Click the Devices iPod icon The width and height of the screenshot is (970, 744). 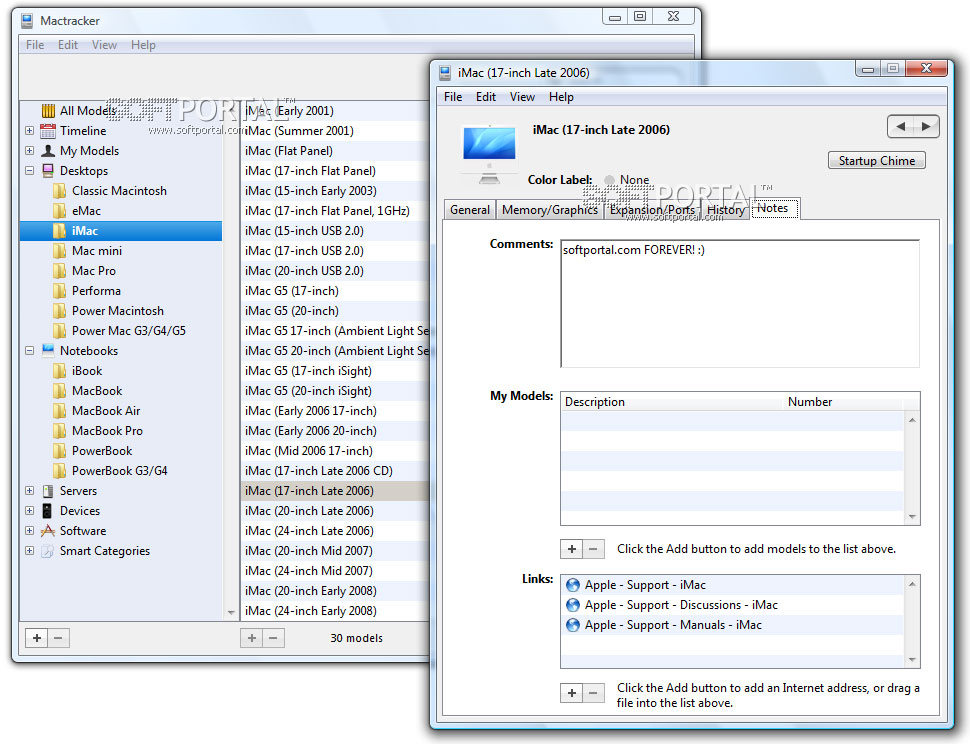pos(48,511)
